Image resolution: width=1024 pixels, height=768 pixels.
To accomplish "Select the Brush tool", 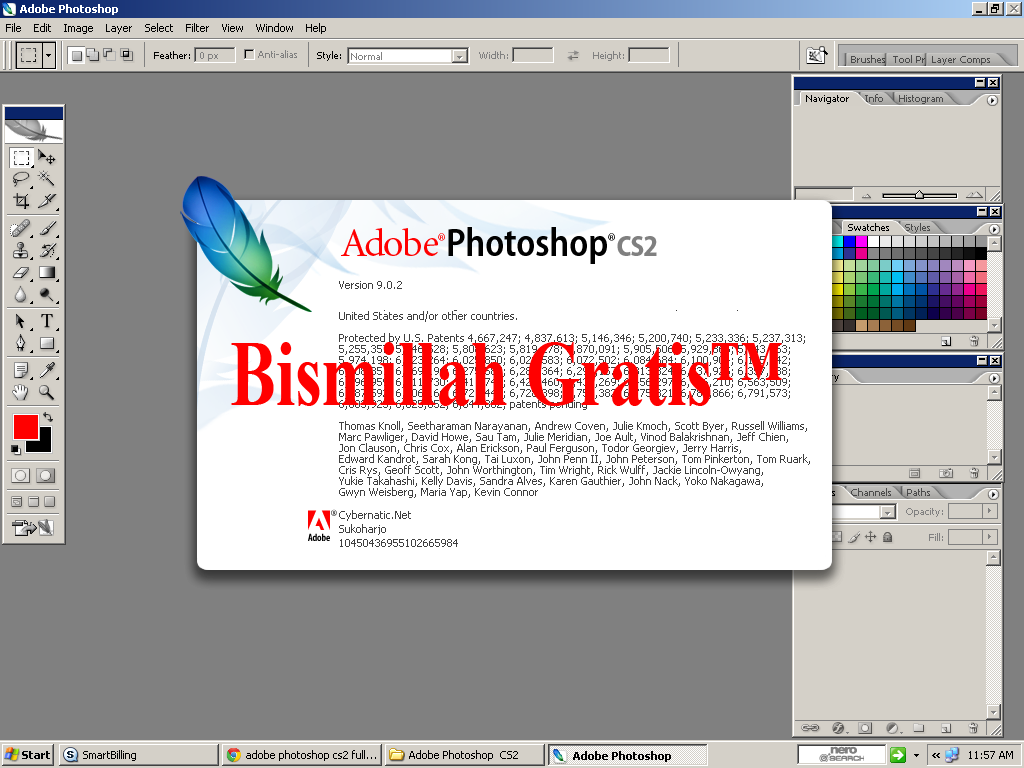I will [x=46, y=228].
